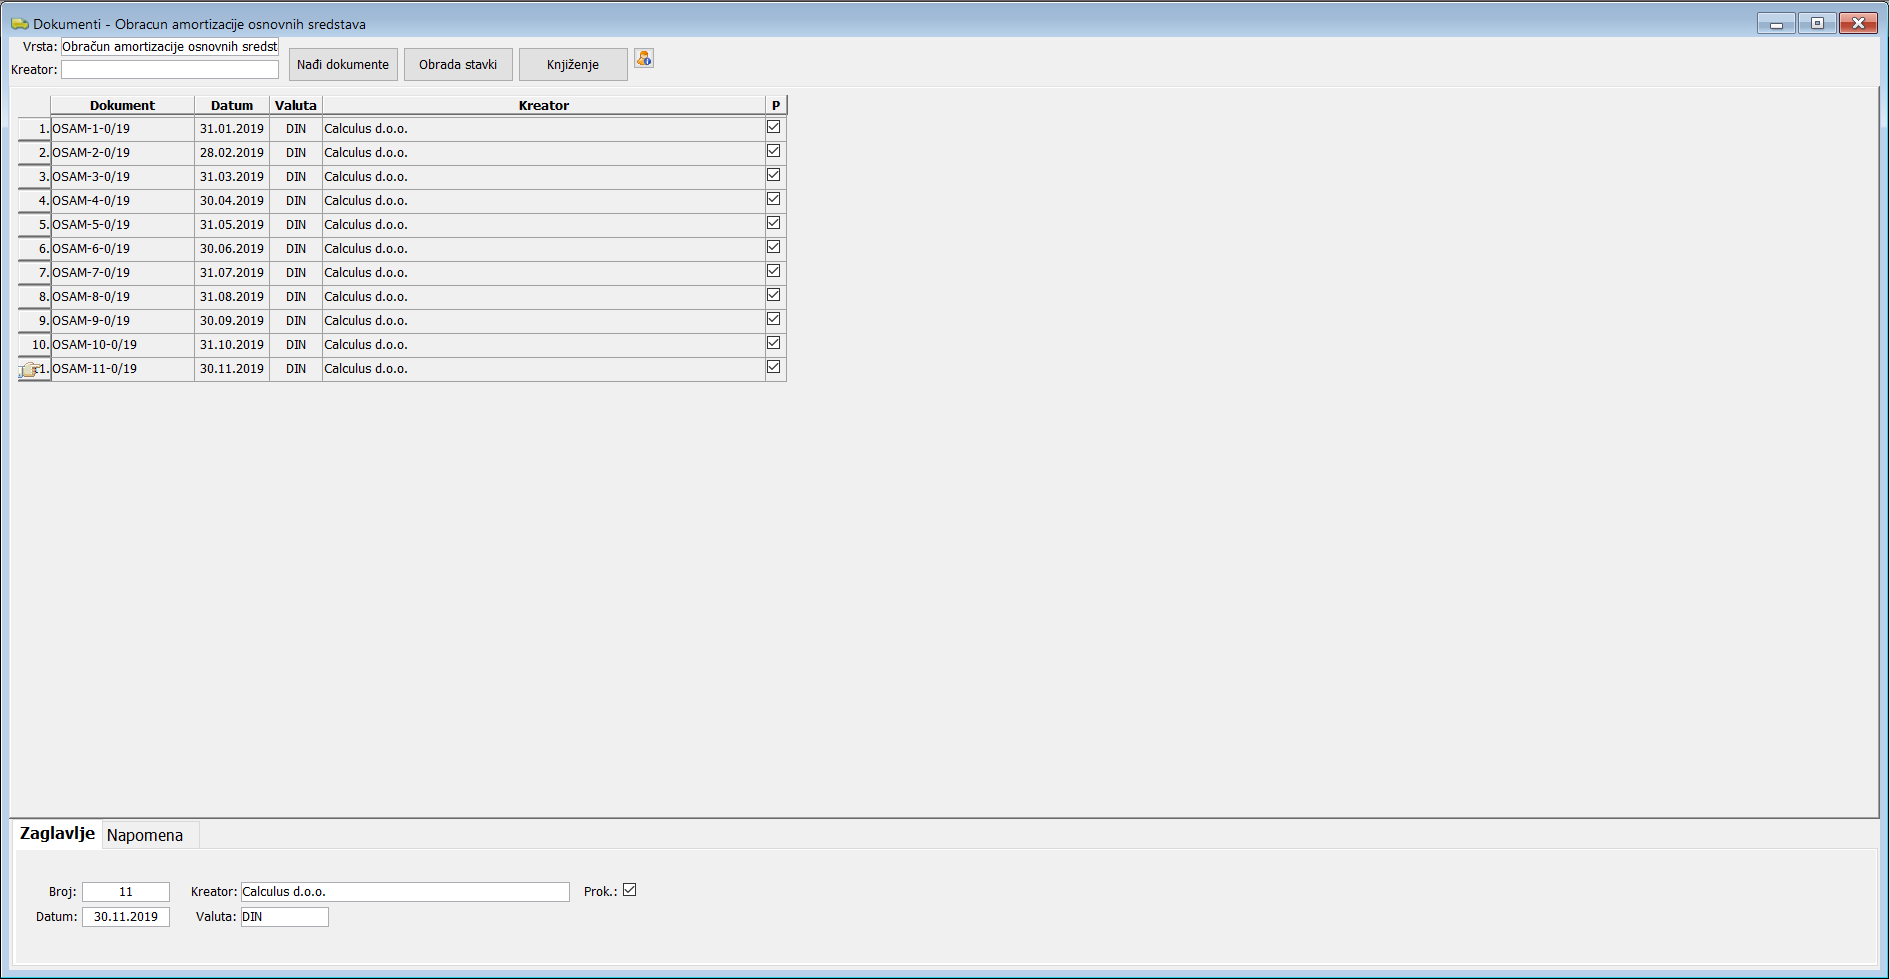
Task: Open the Vrsta document type field
Action: tap(169, 47)
